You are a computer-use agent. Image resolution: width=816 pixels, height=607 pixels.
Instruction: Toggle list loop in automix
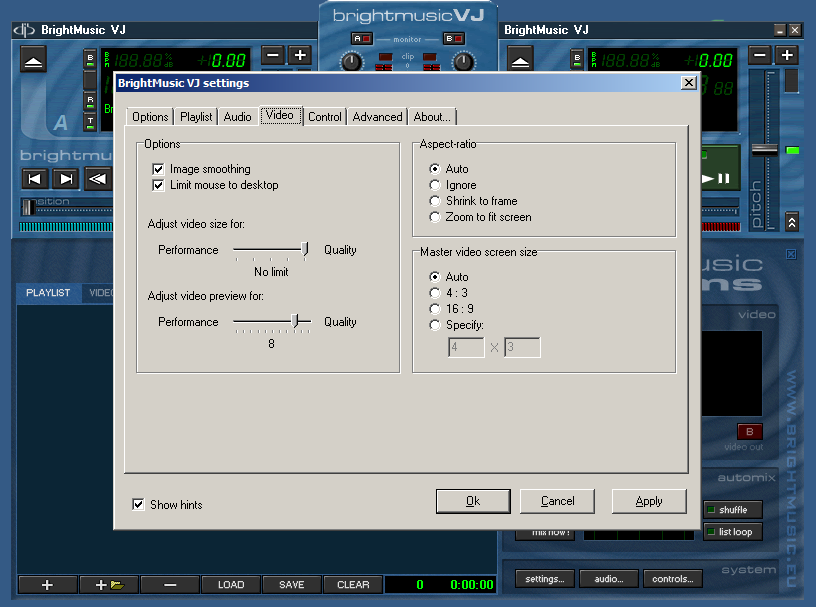(x=733, y=532)
